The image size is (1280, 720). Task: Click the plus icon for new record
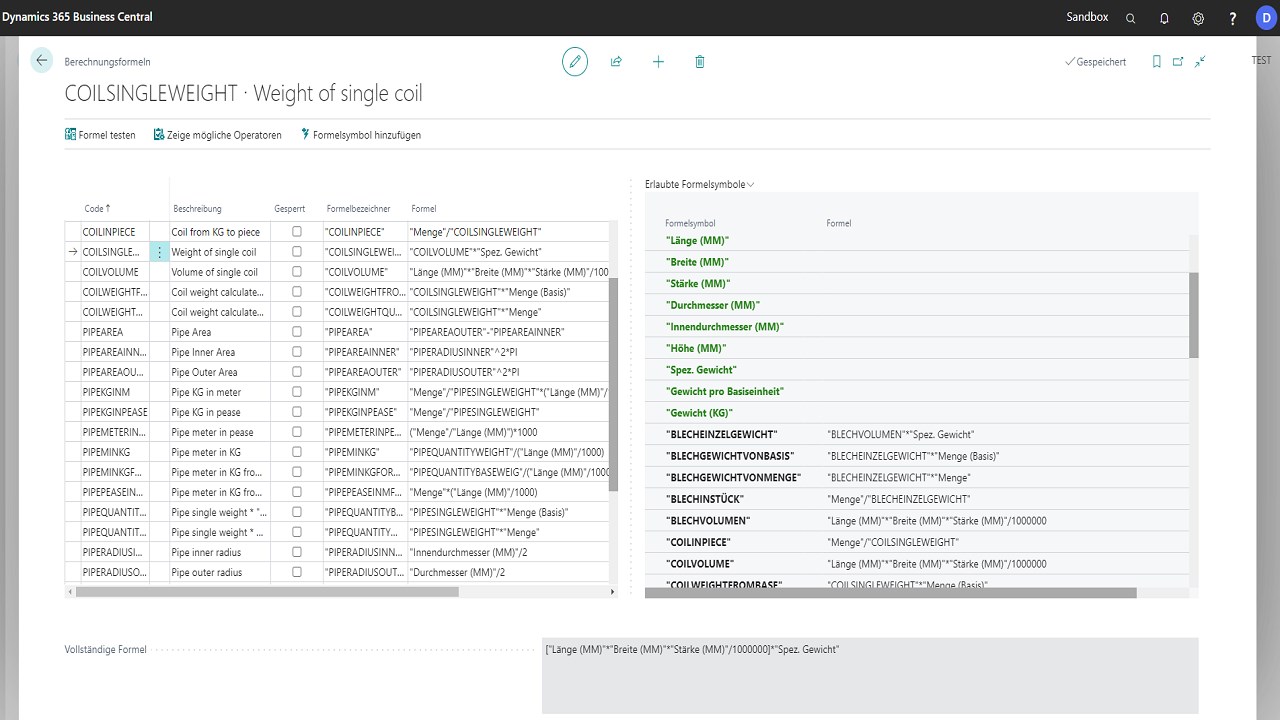coord(658,61)
